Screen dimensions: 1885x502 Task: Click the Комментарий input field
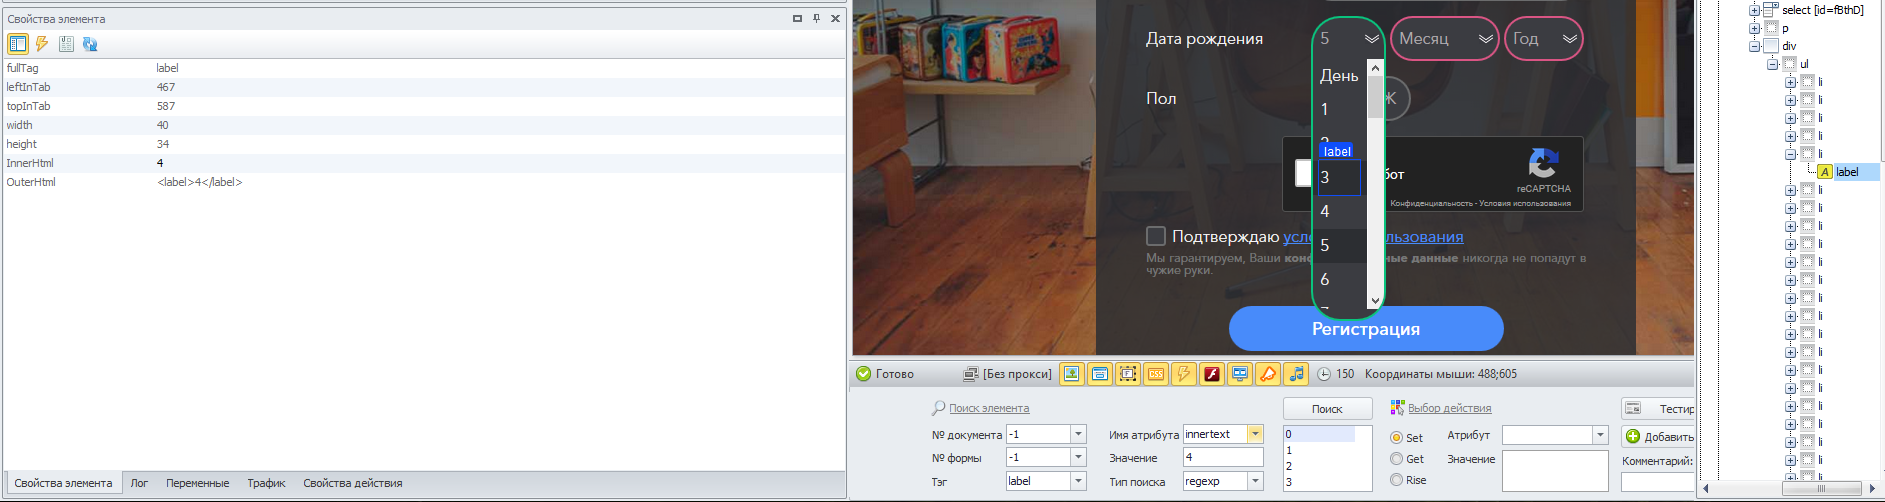1658,482
